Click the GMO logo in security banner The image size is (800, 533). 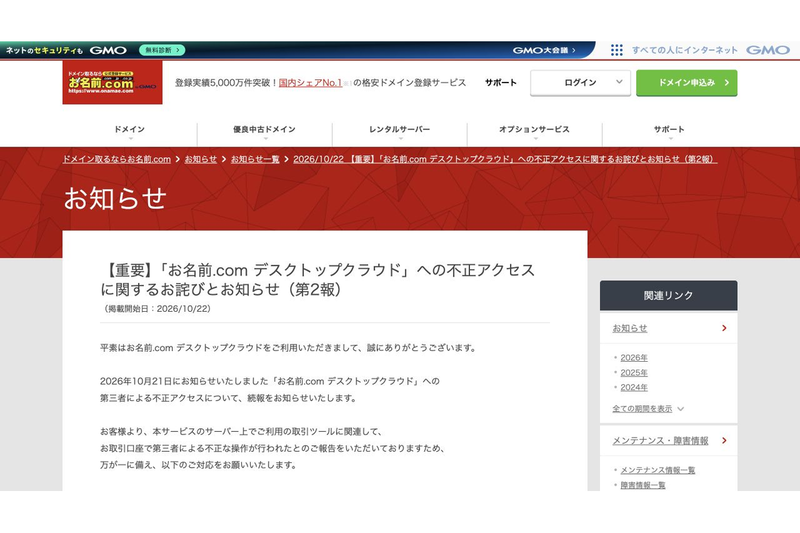pyautogui.click(x=108, y=50)
